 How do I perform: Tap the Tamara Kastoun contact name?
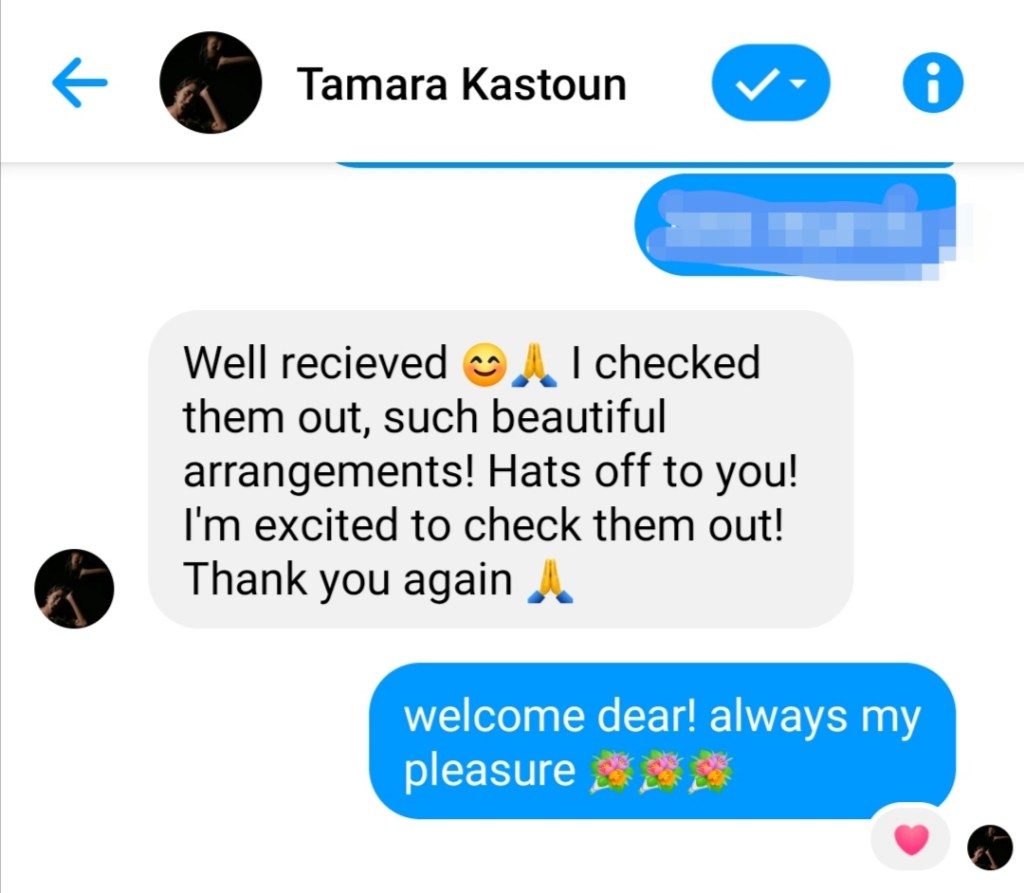(x=462, y=84)
